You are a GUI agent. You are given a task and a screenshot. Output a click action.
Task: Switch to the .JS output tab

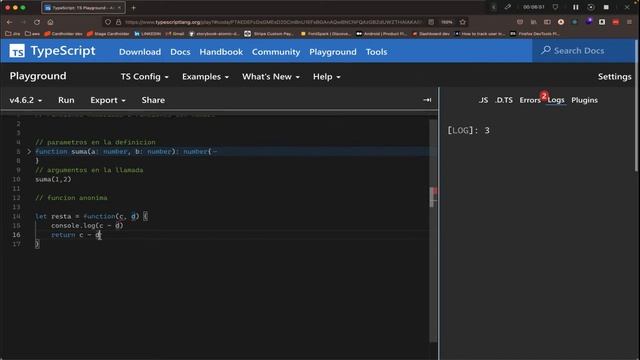tap(483, 100)
